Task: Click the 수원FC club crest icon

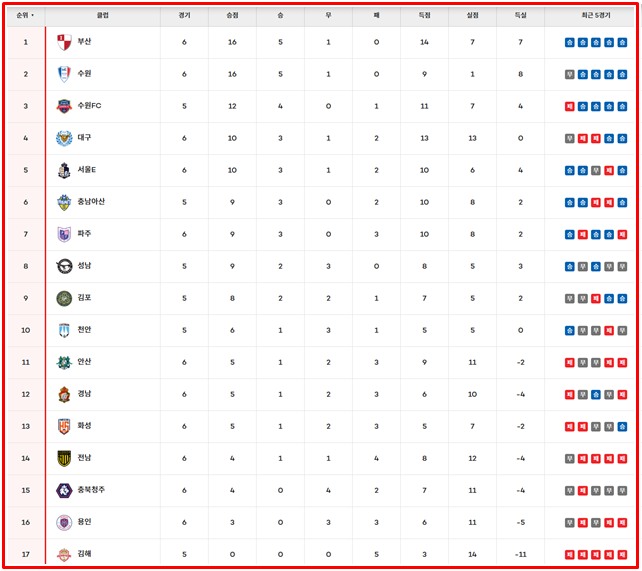Action: coord(64,106)
